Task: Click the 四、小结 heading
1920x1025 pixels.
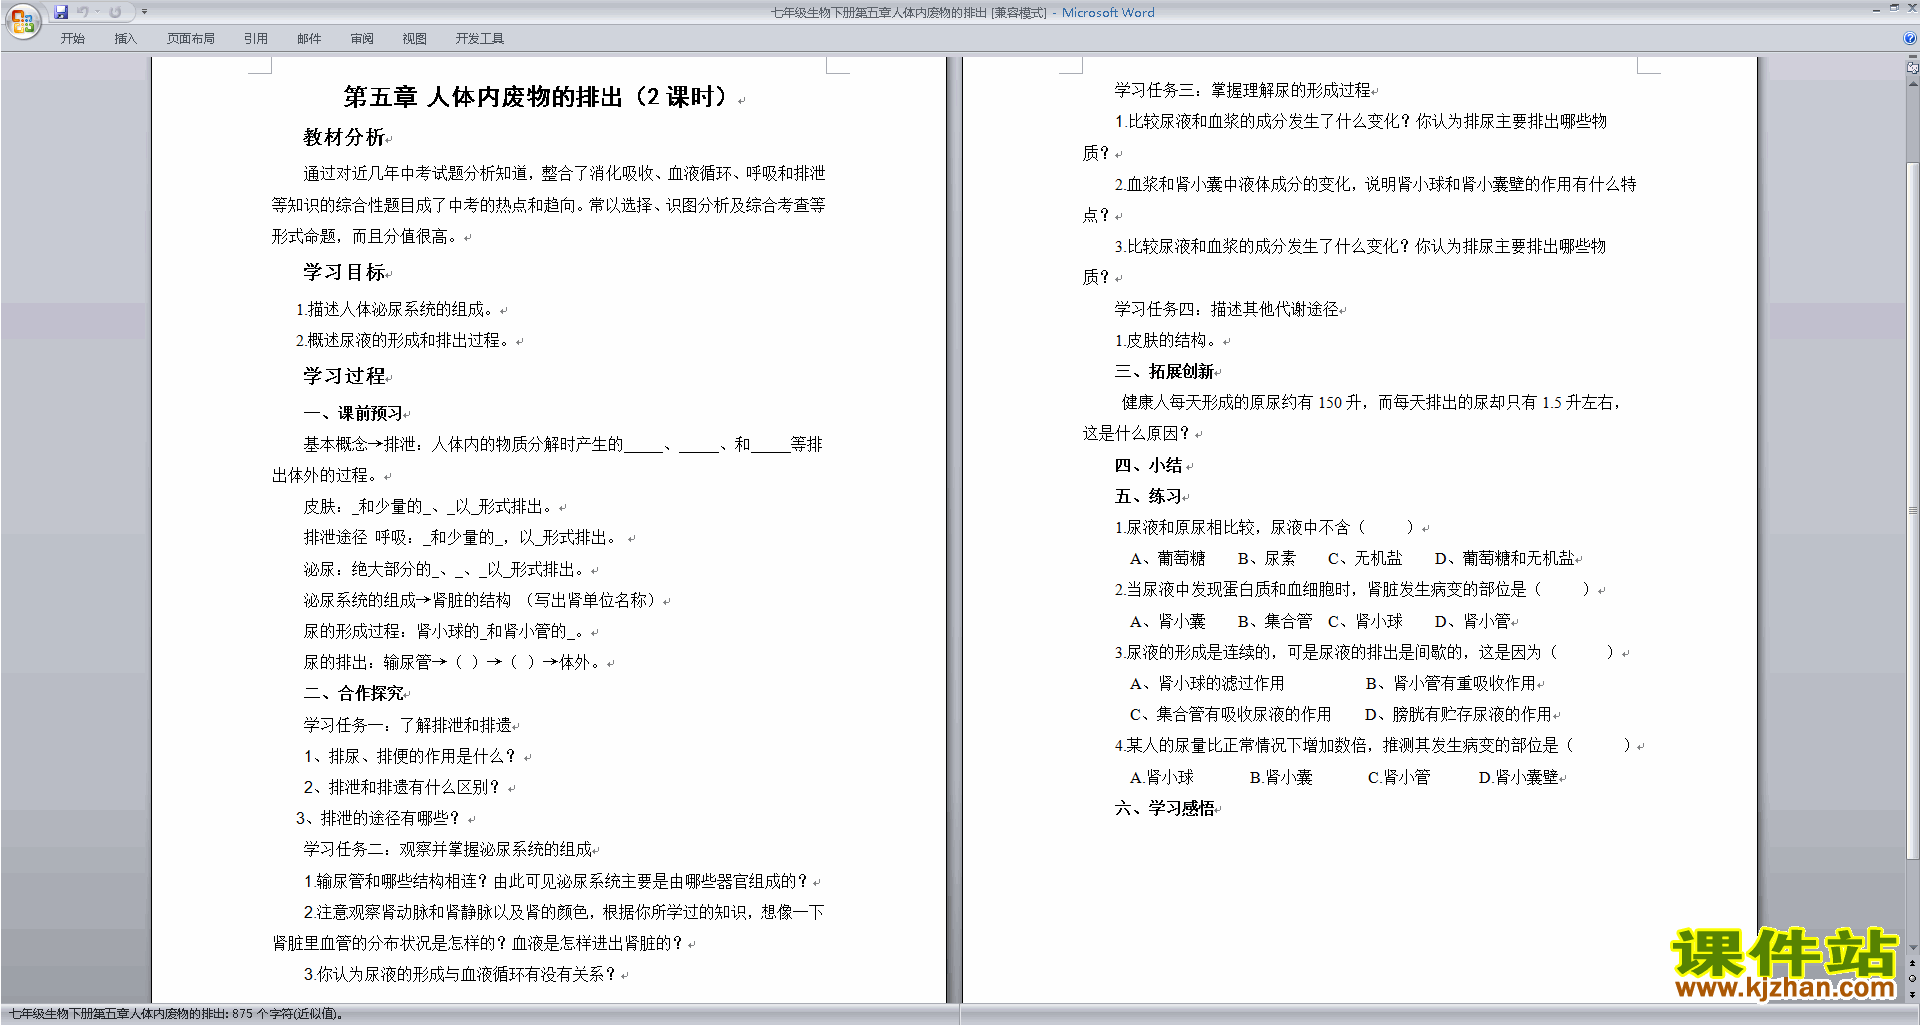Action: 1149,465
